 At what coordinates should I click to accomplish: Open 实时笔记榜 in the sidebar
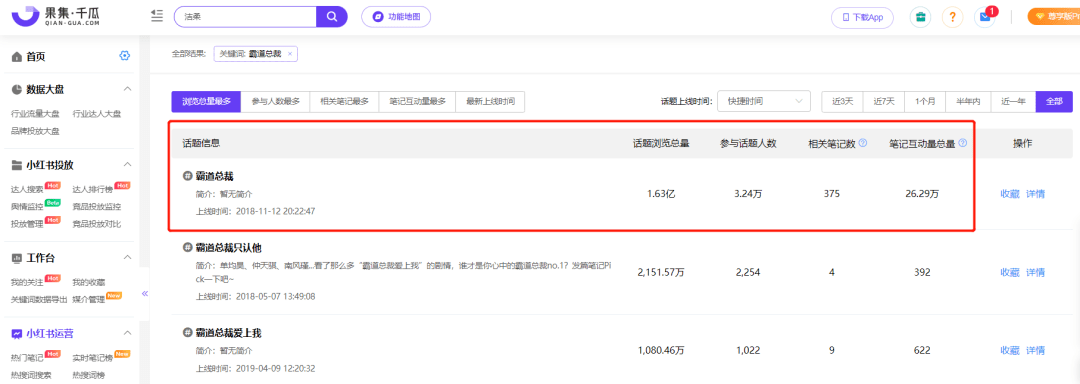(93, 358)
